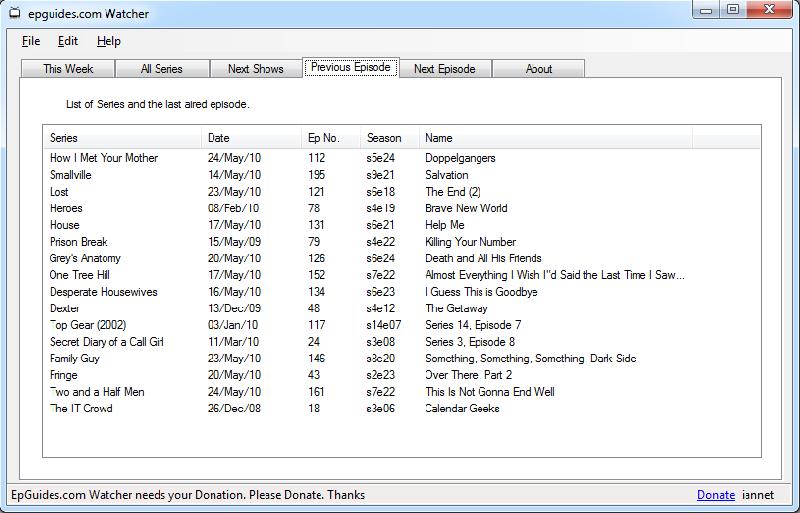800x513 pixels.
Task: Click episode name Salvation
Action: (x=446, y=175)
